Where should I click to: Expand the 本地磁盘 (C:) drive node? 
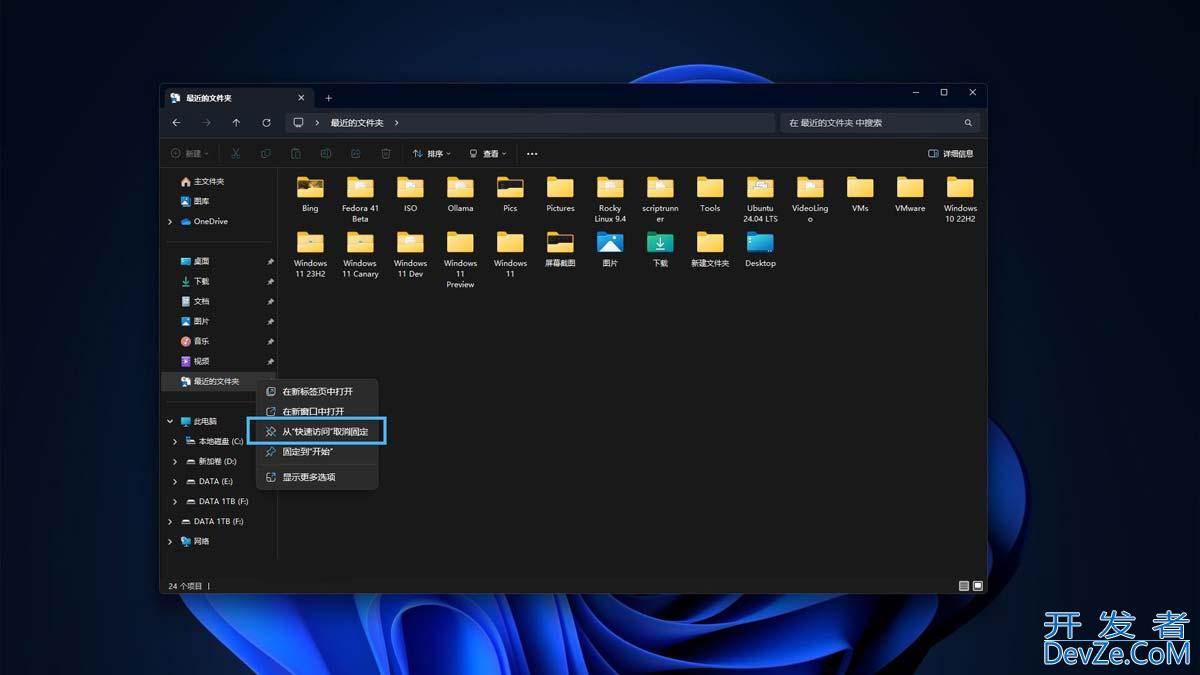point(176,441)
